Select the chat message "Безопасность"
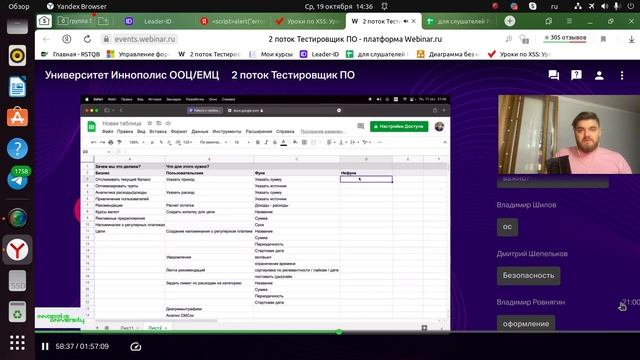The height and width of the screenshot is (360, 640). click(529, 276)
